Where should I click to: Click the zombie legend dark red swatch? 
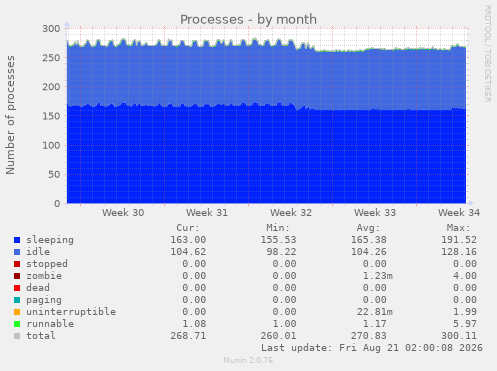point(17,276)
